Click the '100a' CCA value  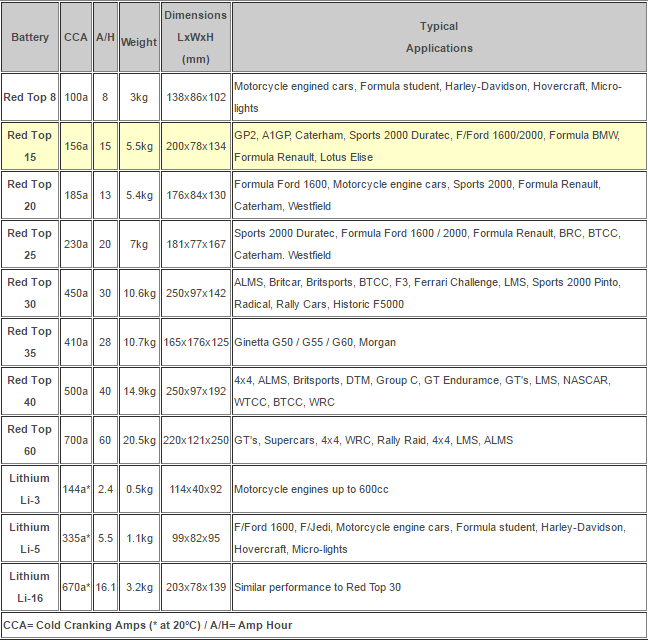pos(76,97)
